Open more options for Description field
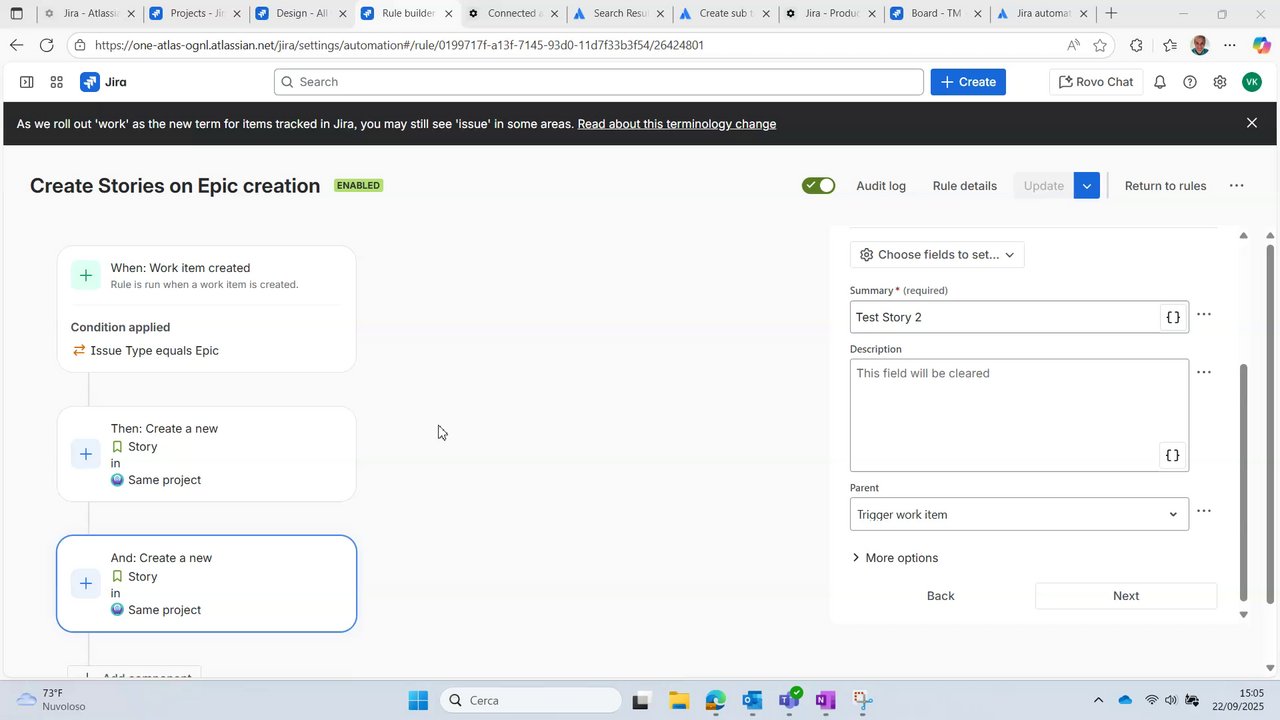 pyautogui.click(x=1204, y=372)
